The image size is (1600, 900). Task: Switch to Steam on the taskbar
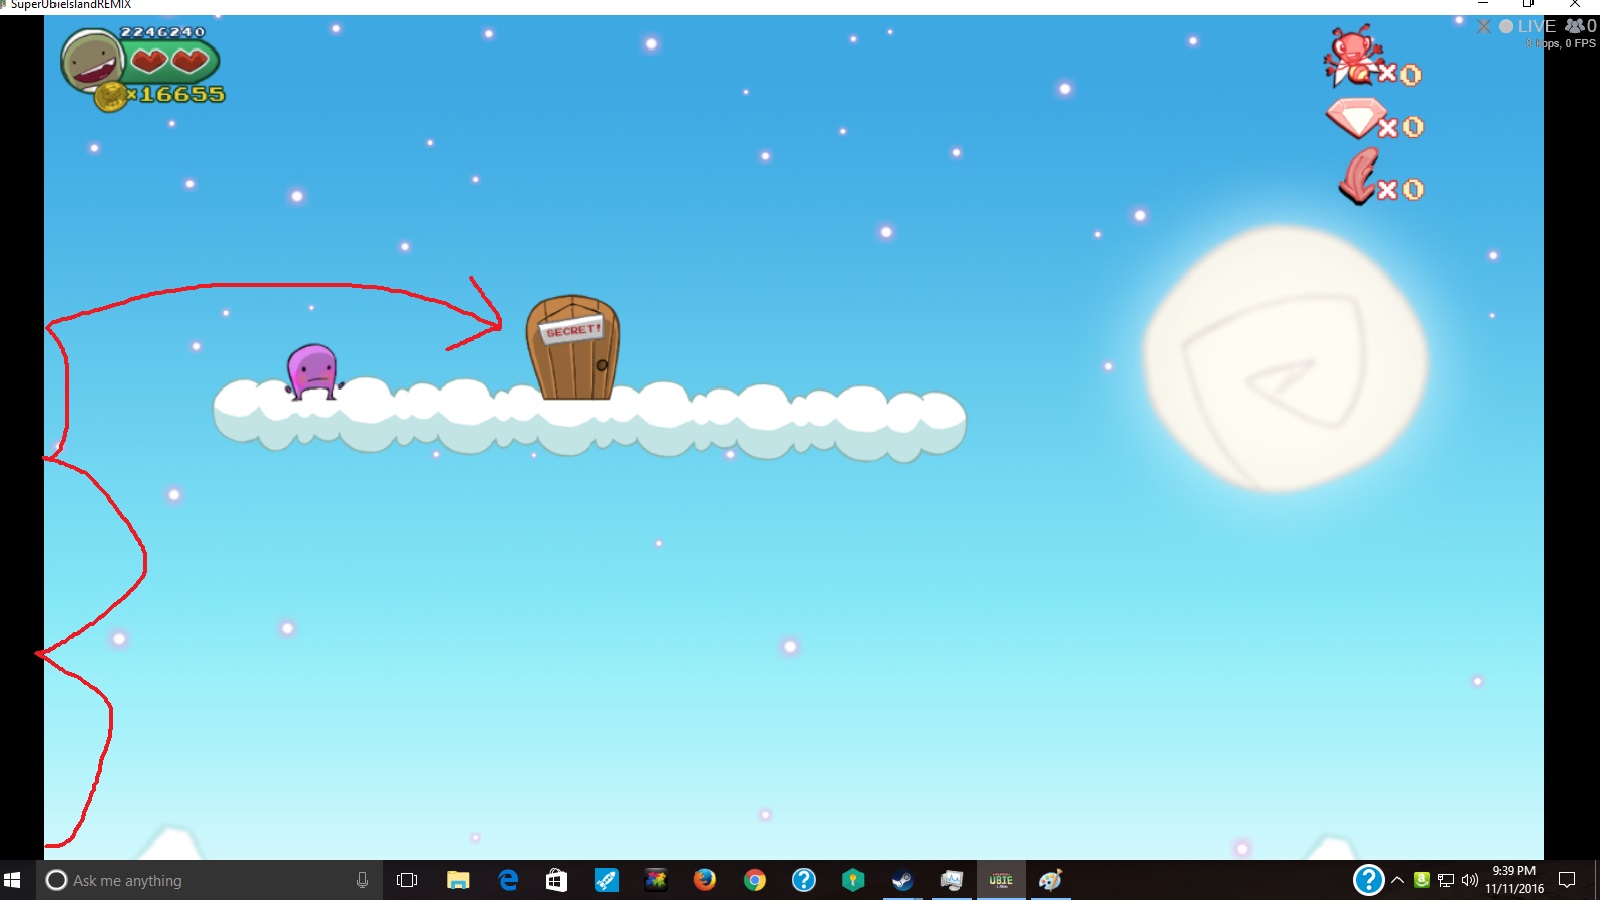(x=902, y=880)
